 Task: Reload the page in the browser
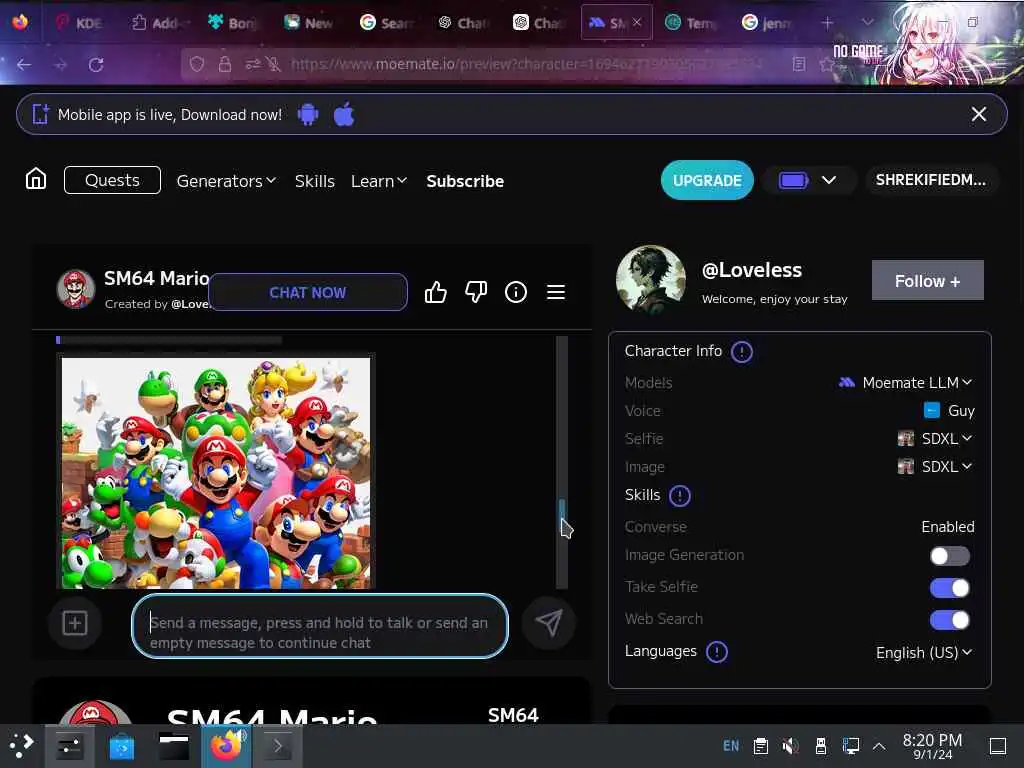pyautogui.click(x=96, y=65)
